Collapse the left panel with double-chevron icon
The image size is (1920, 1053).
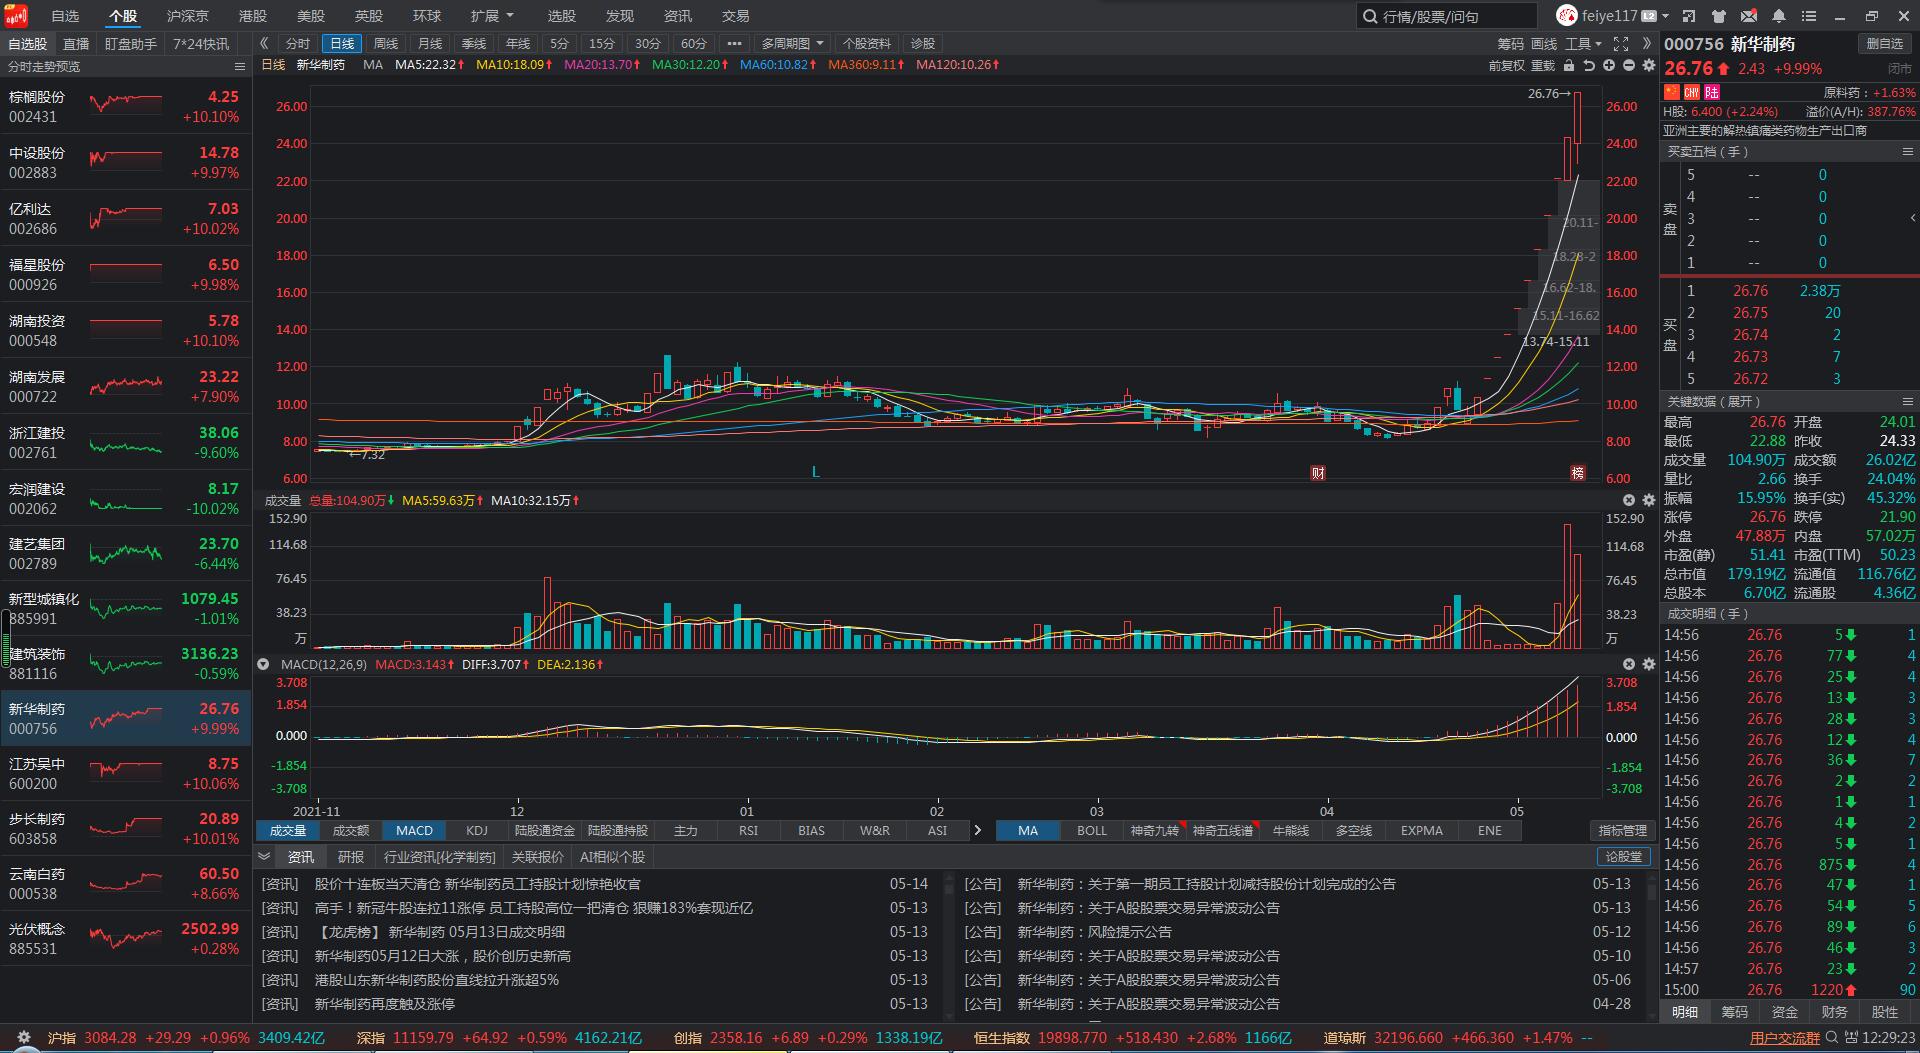(x=264, y=43)
